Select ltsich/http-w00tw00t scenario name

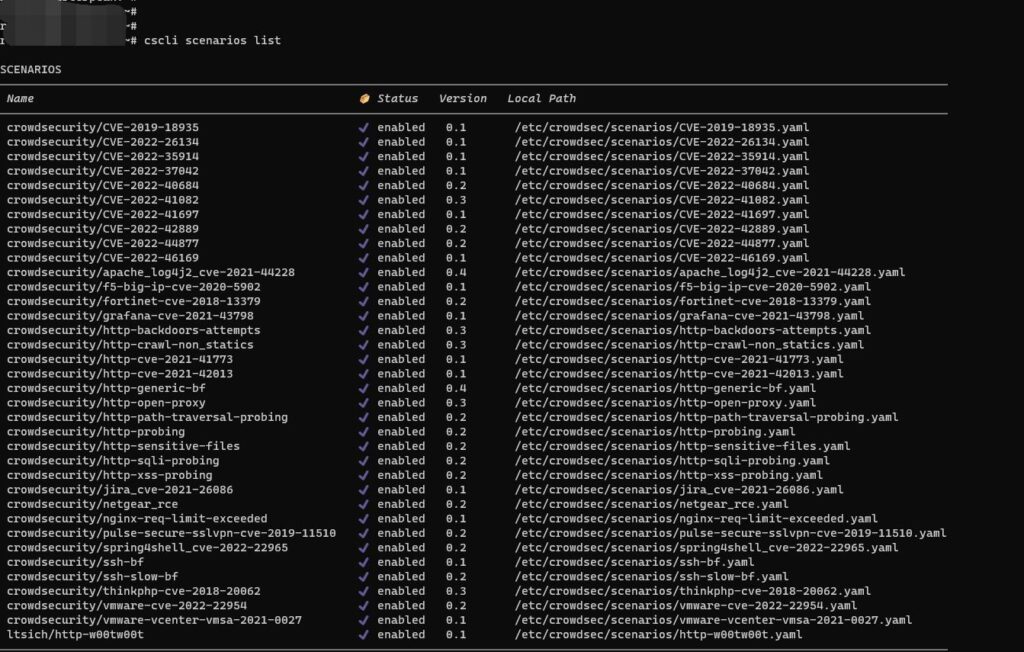75,634
